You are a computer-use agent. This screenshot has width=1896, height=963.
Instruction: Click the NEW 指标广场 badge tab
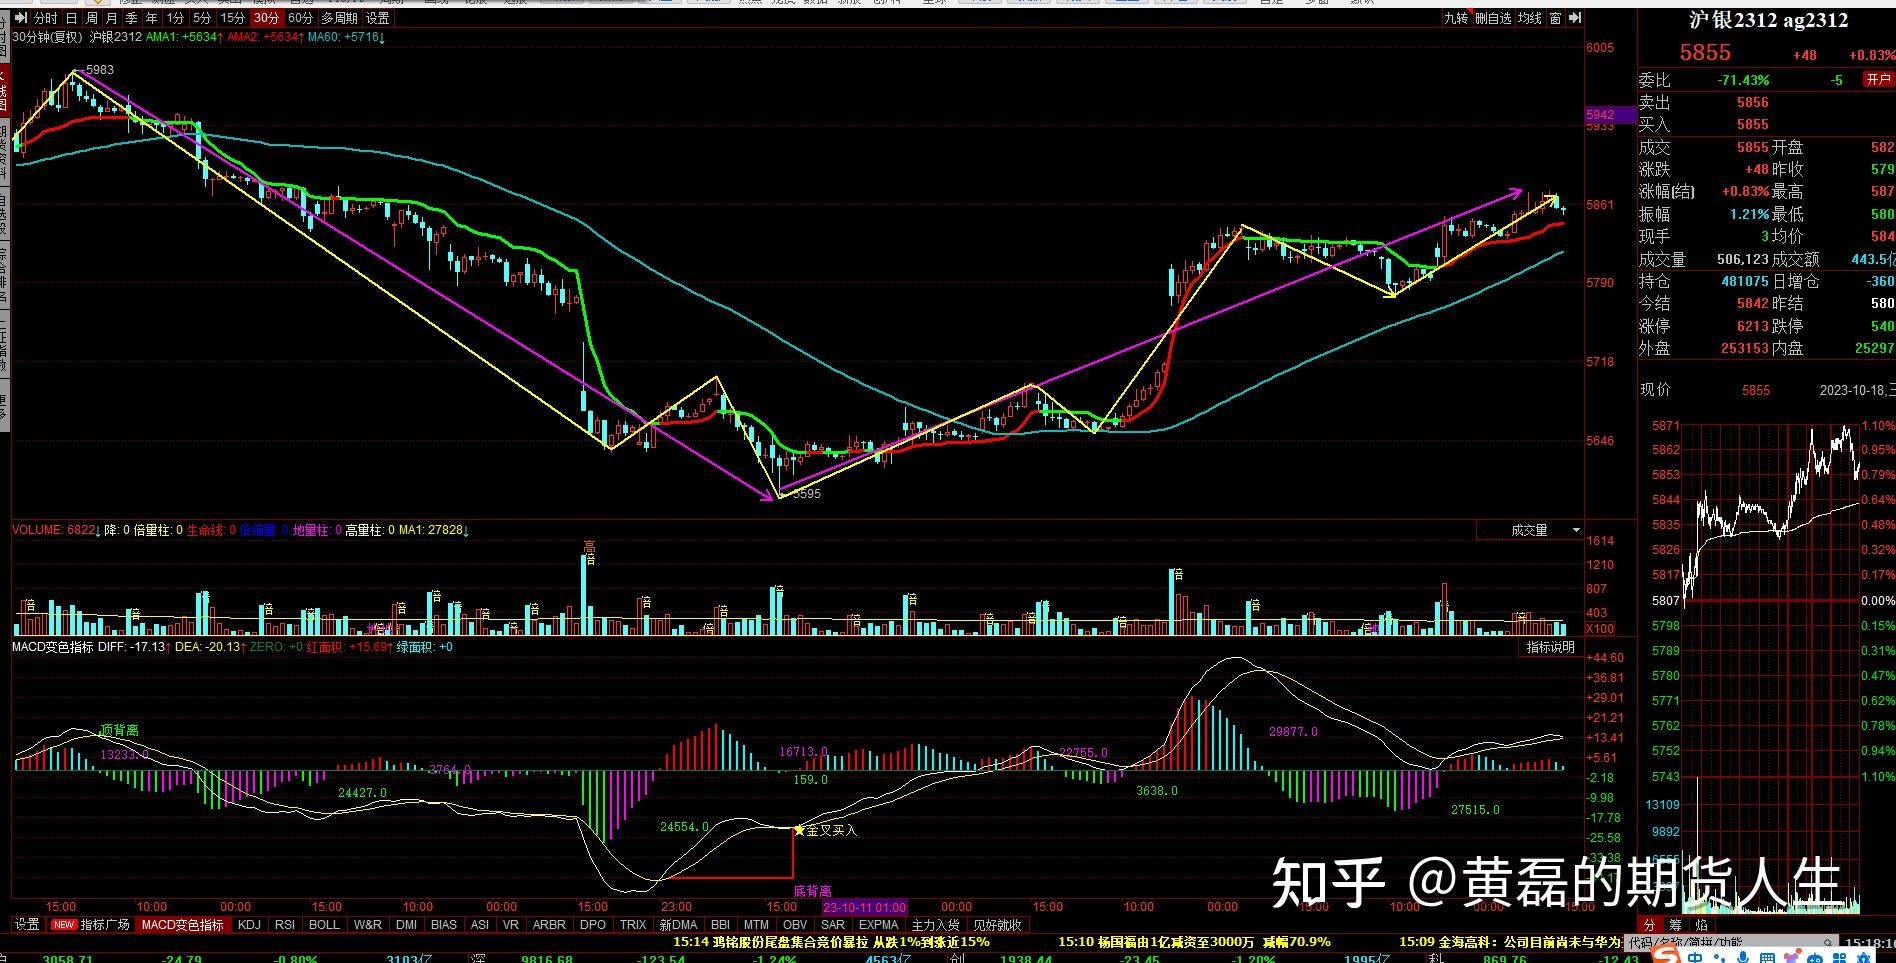(91, 925)
